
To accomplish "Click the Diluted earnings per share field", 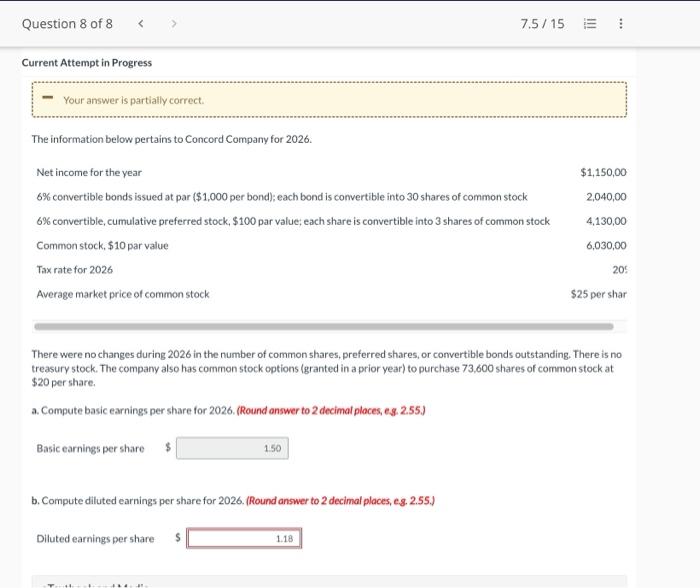I will pos(244,538).
